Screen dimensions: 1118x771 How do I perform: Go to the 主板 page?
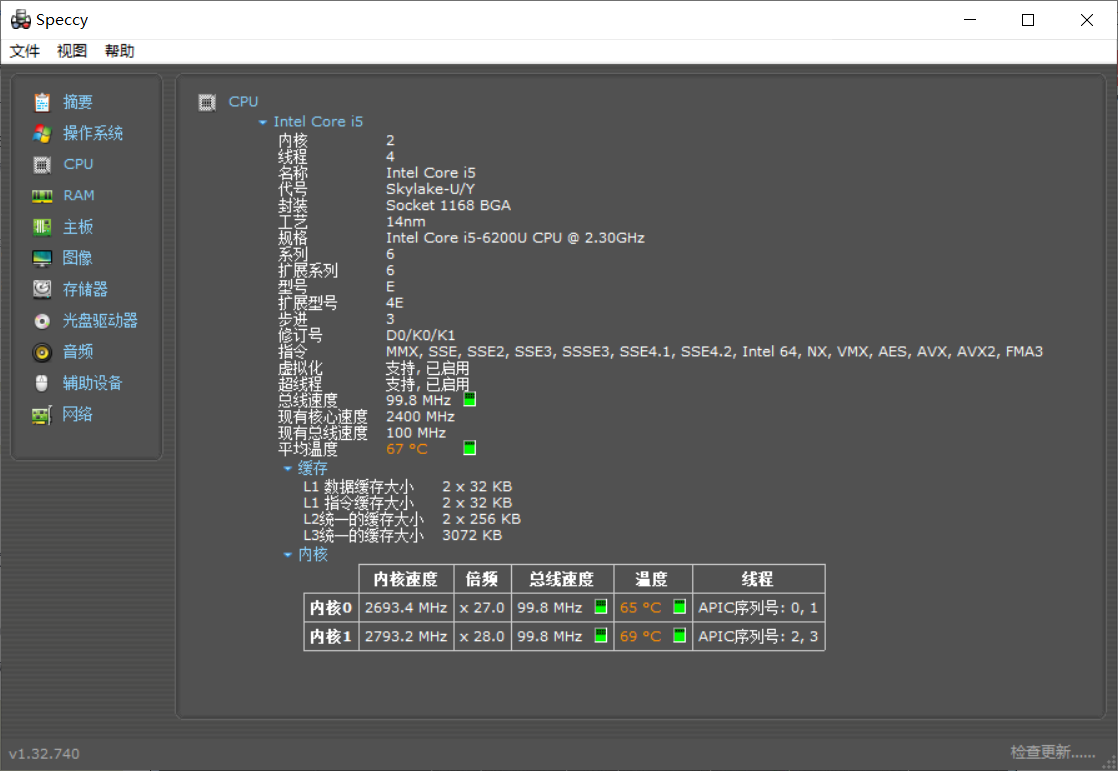point(78,227)
